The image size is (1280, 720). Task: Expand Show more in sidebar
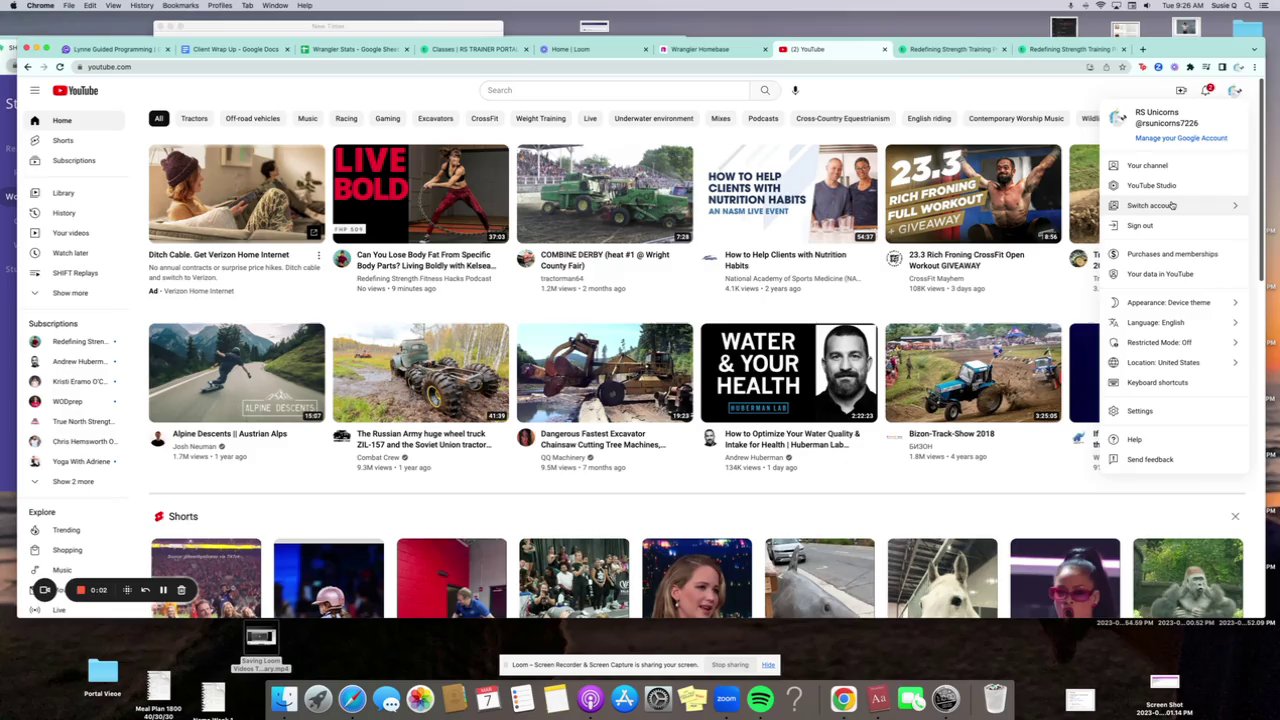click(76, 292)
